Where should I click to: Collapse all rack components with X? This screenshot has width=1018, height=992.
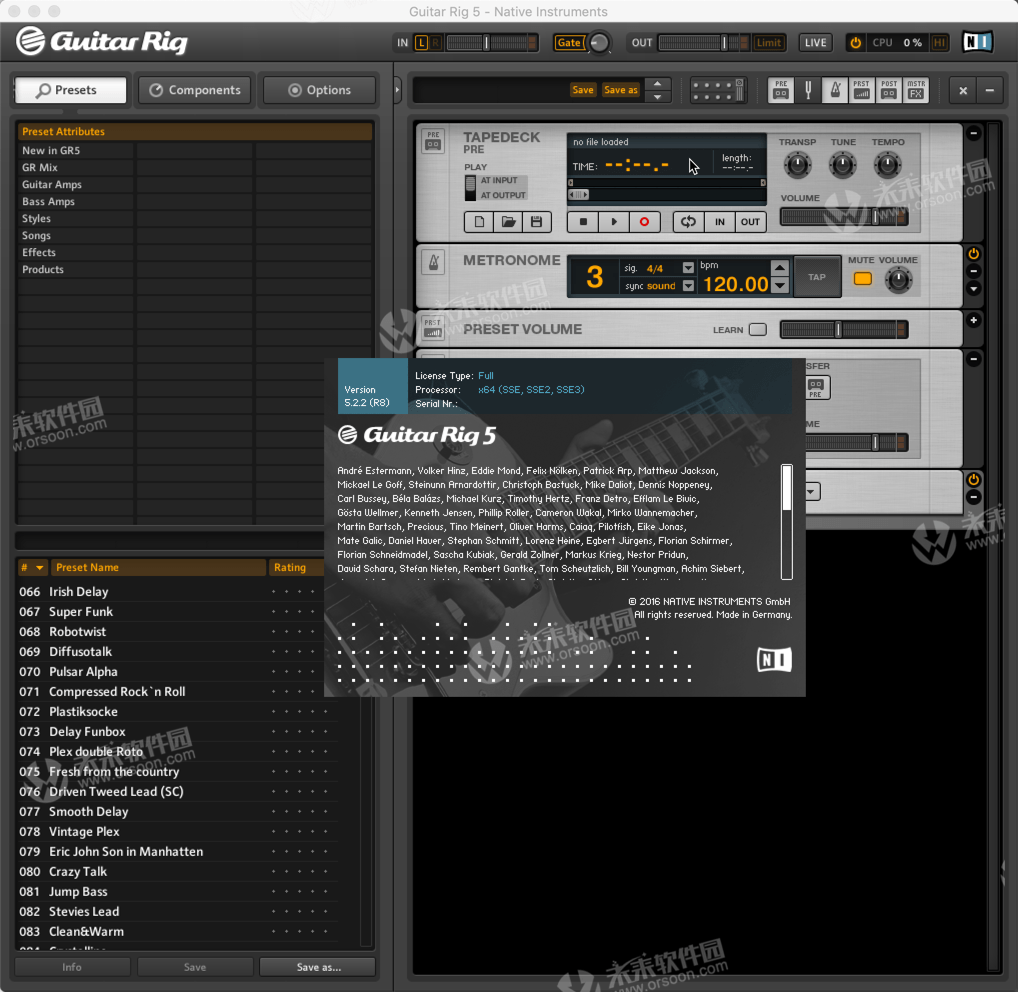(x=963, y=91)
